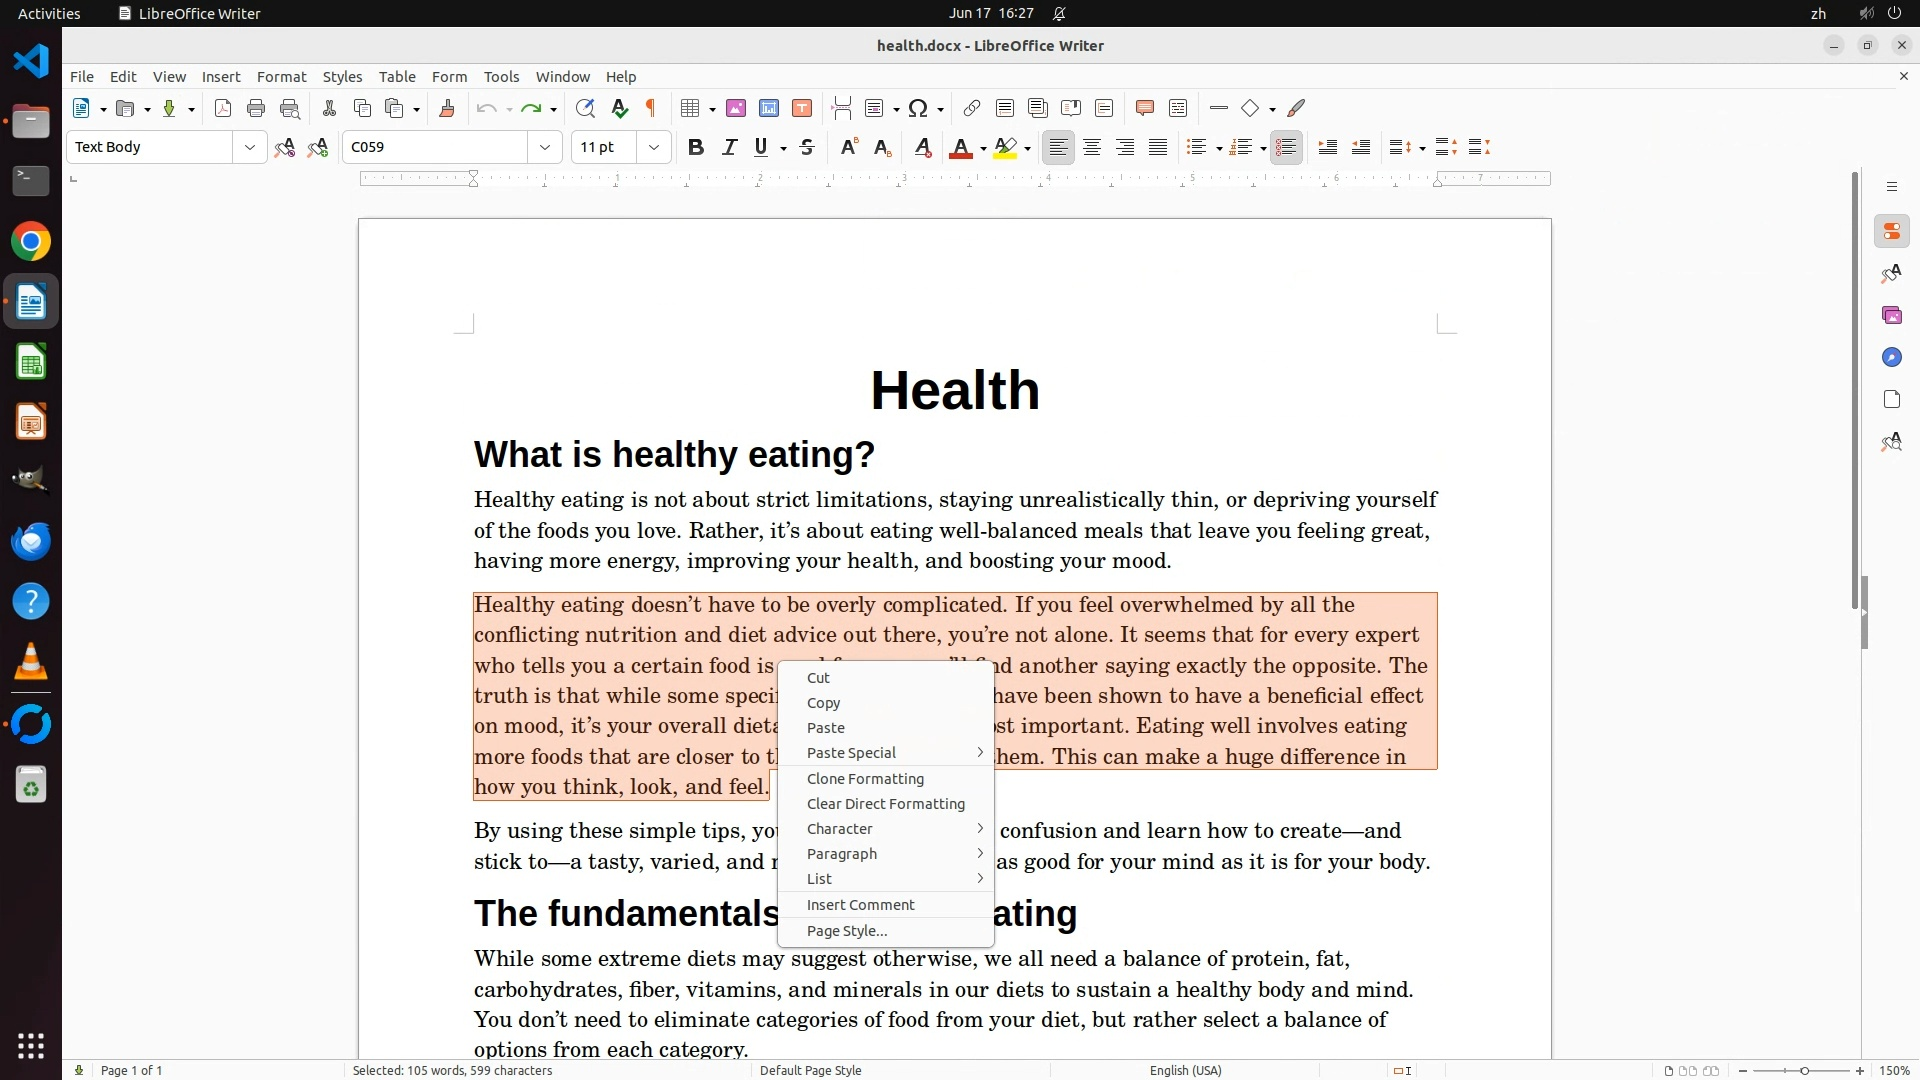Click the Print toolbar icon
Image resolution: width=1920 pixels, height=1080 pixels.
point(256,109)
